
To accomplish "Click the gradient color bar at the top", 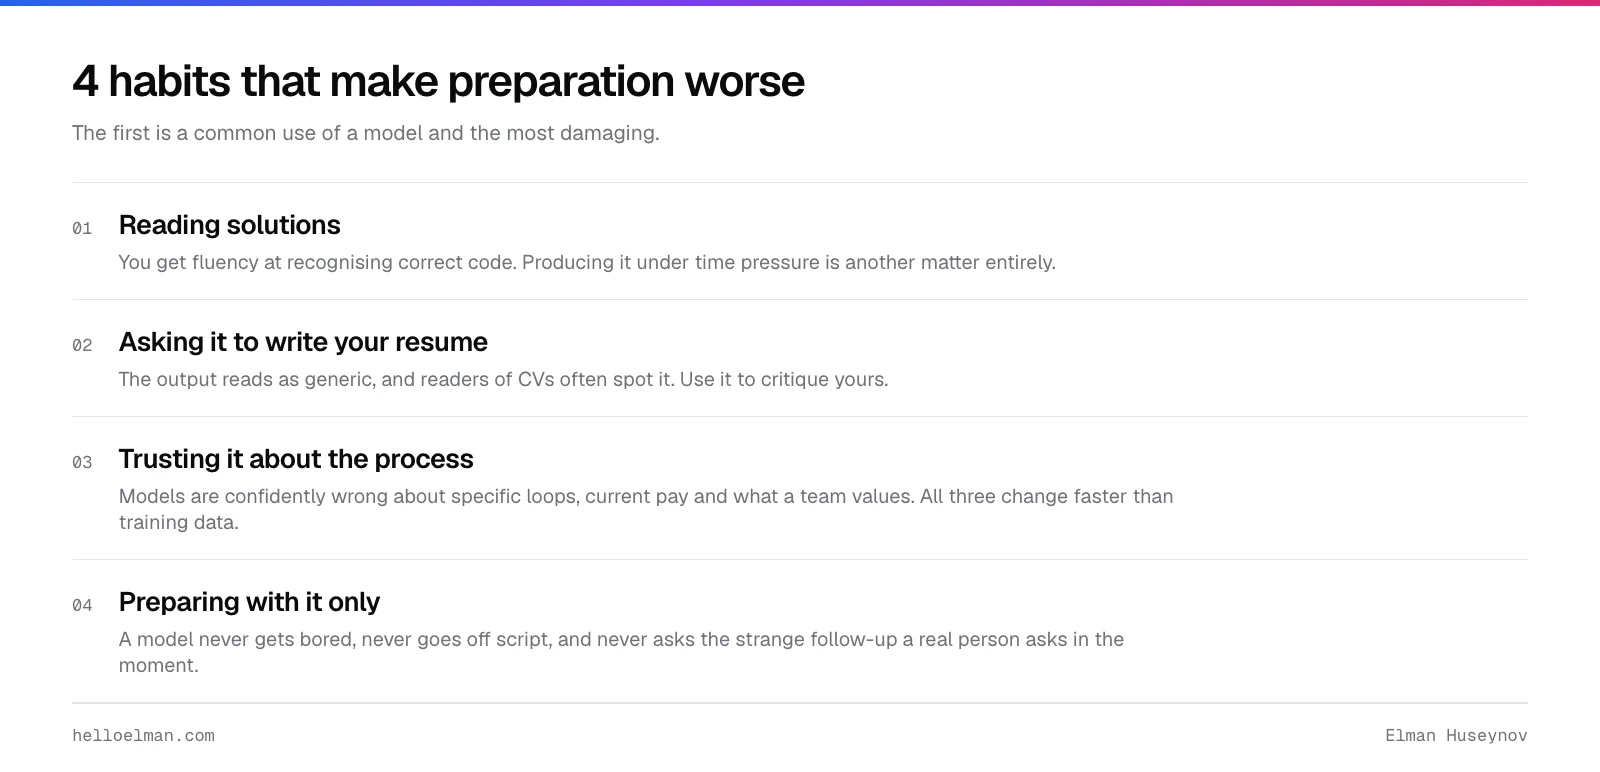I will click(800, 3).
